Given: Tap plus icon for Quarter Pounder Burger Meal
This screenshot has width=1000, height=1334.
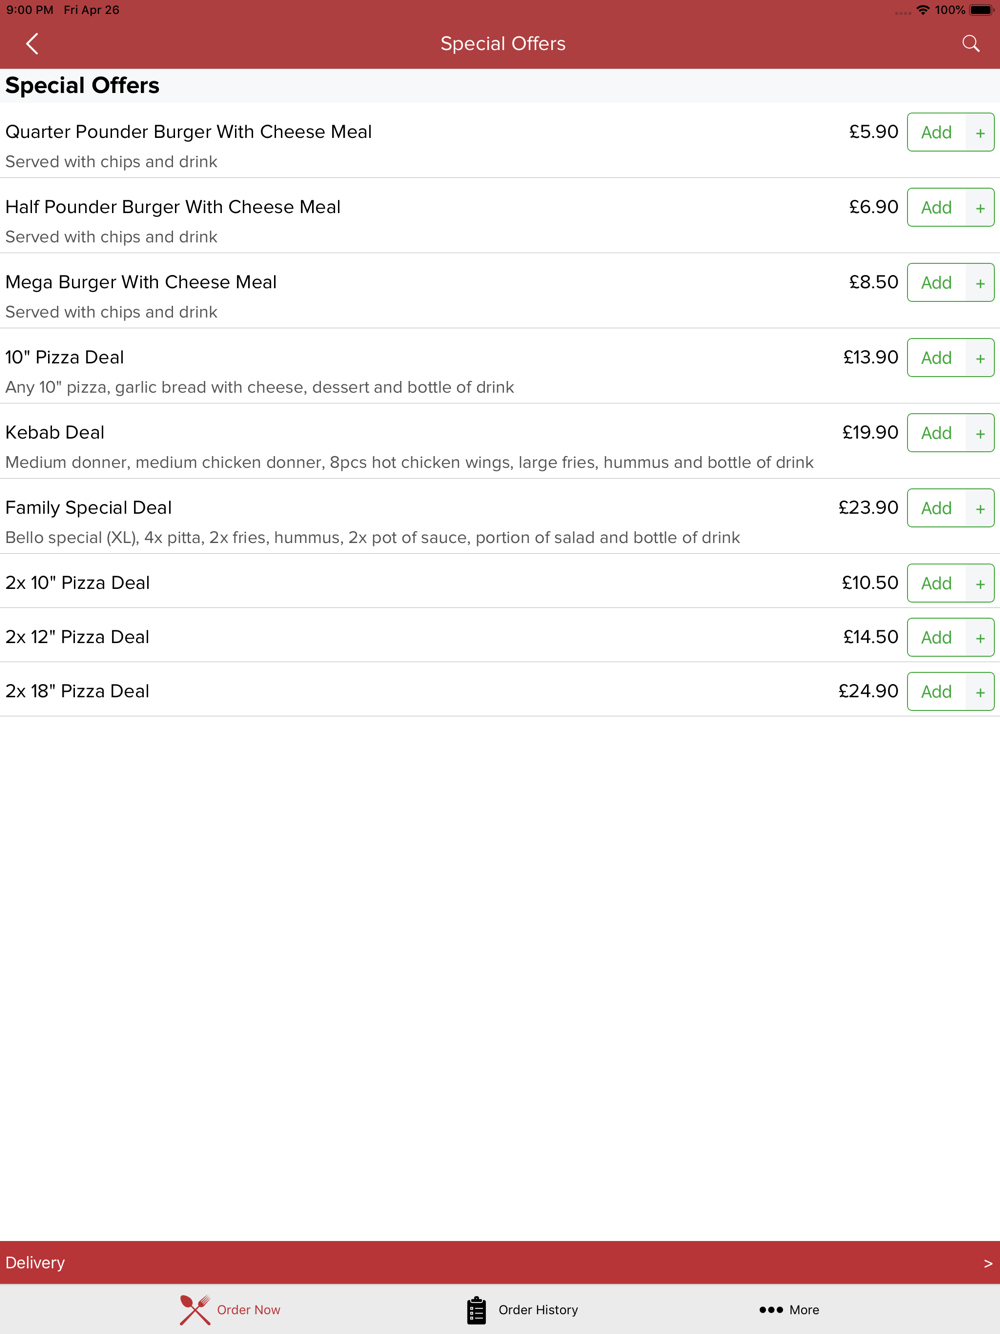Looking at the screenshot, I should pos(980,133).
